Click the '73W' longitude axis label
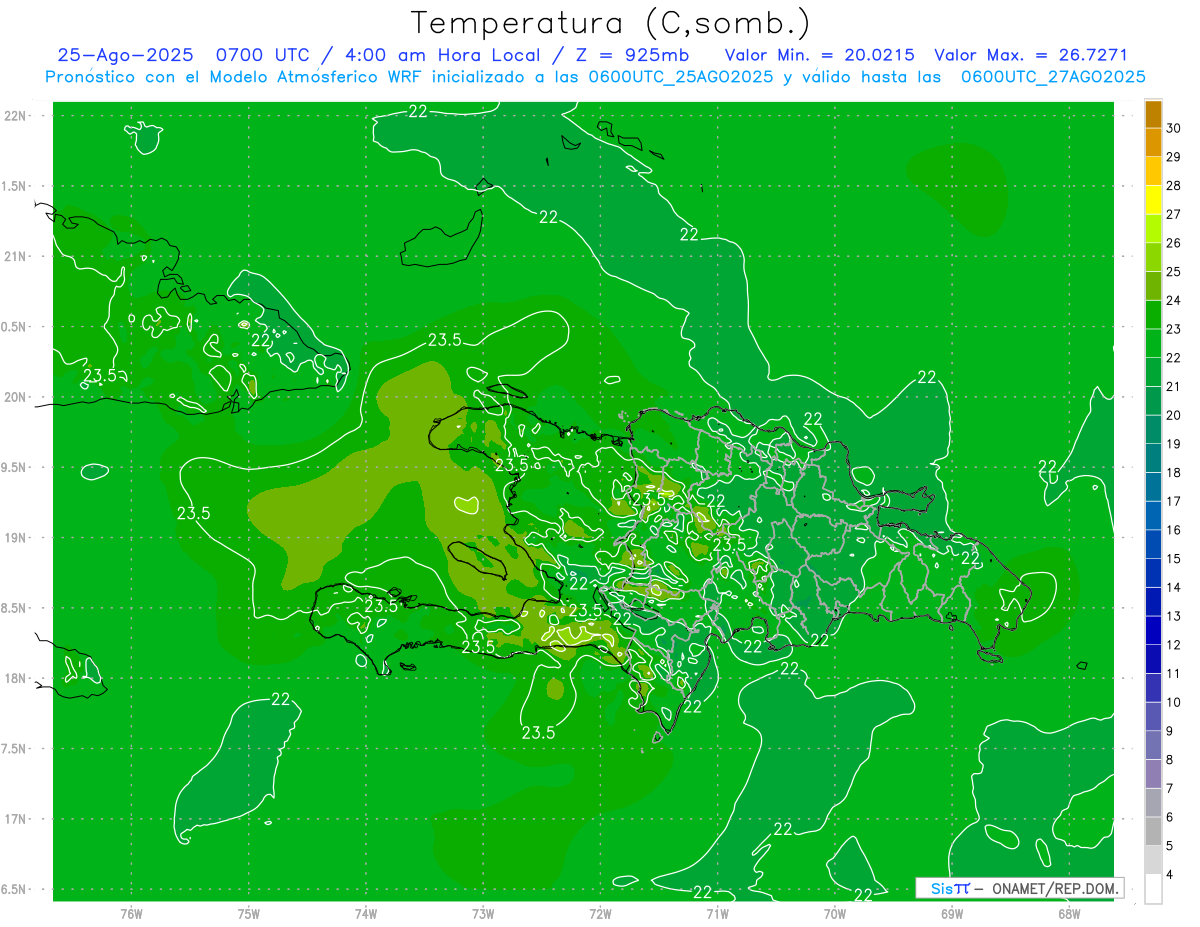This screenshot has height=927, width=1200. pyautogui.click(x=483, y=913)
